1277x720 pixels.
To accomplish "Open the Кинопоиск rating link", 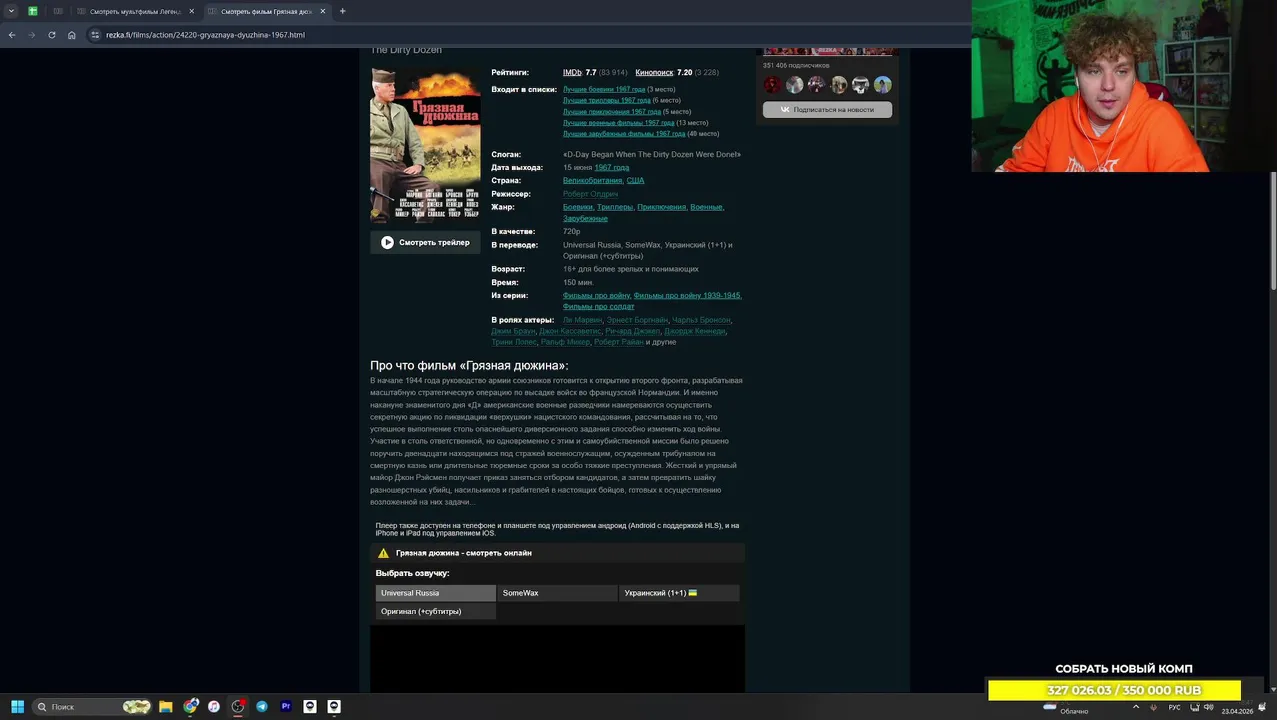I will [x=654, y=73].
